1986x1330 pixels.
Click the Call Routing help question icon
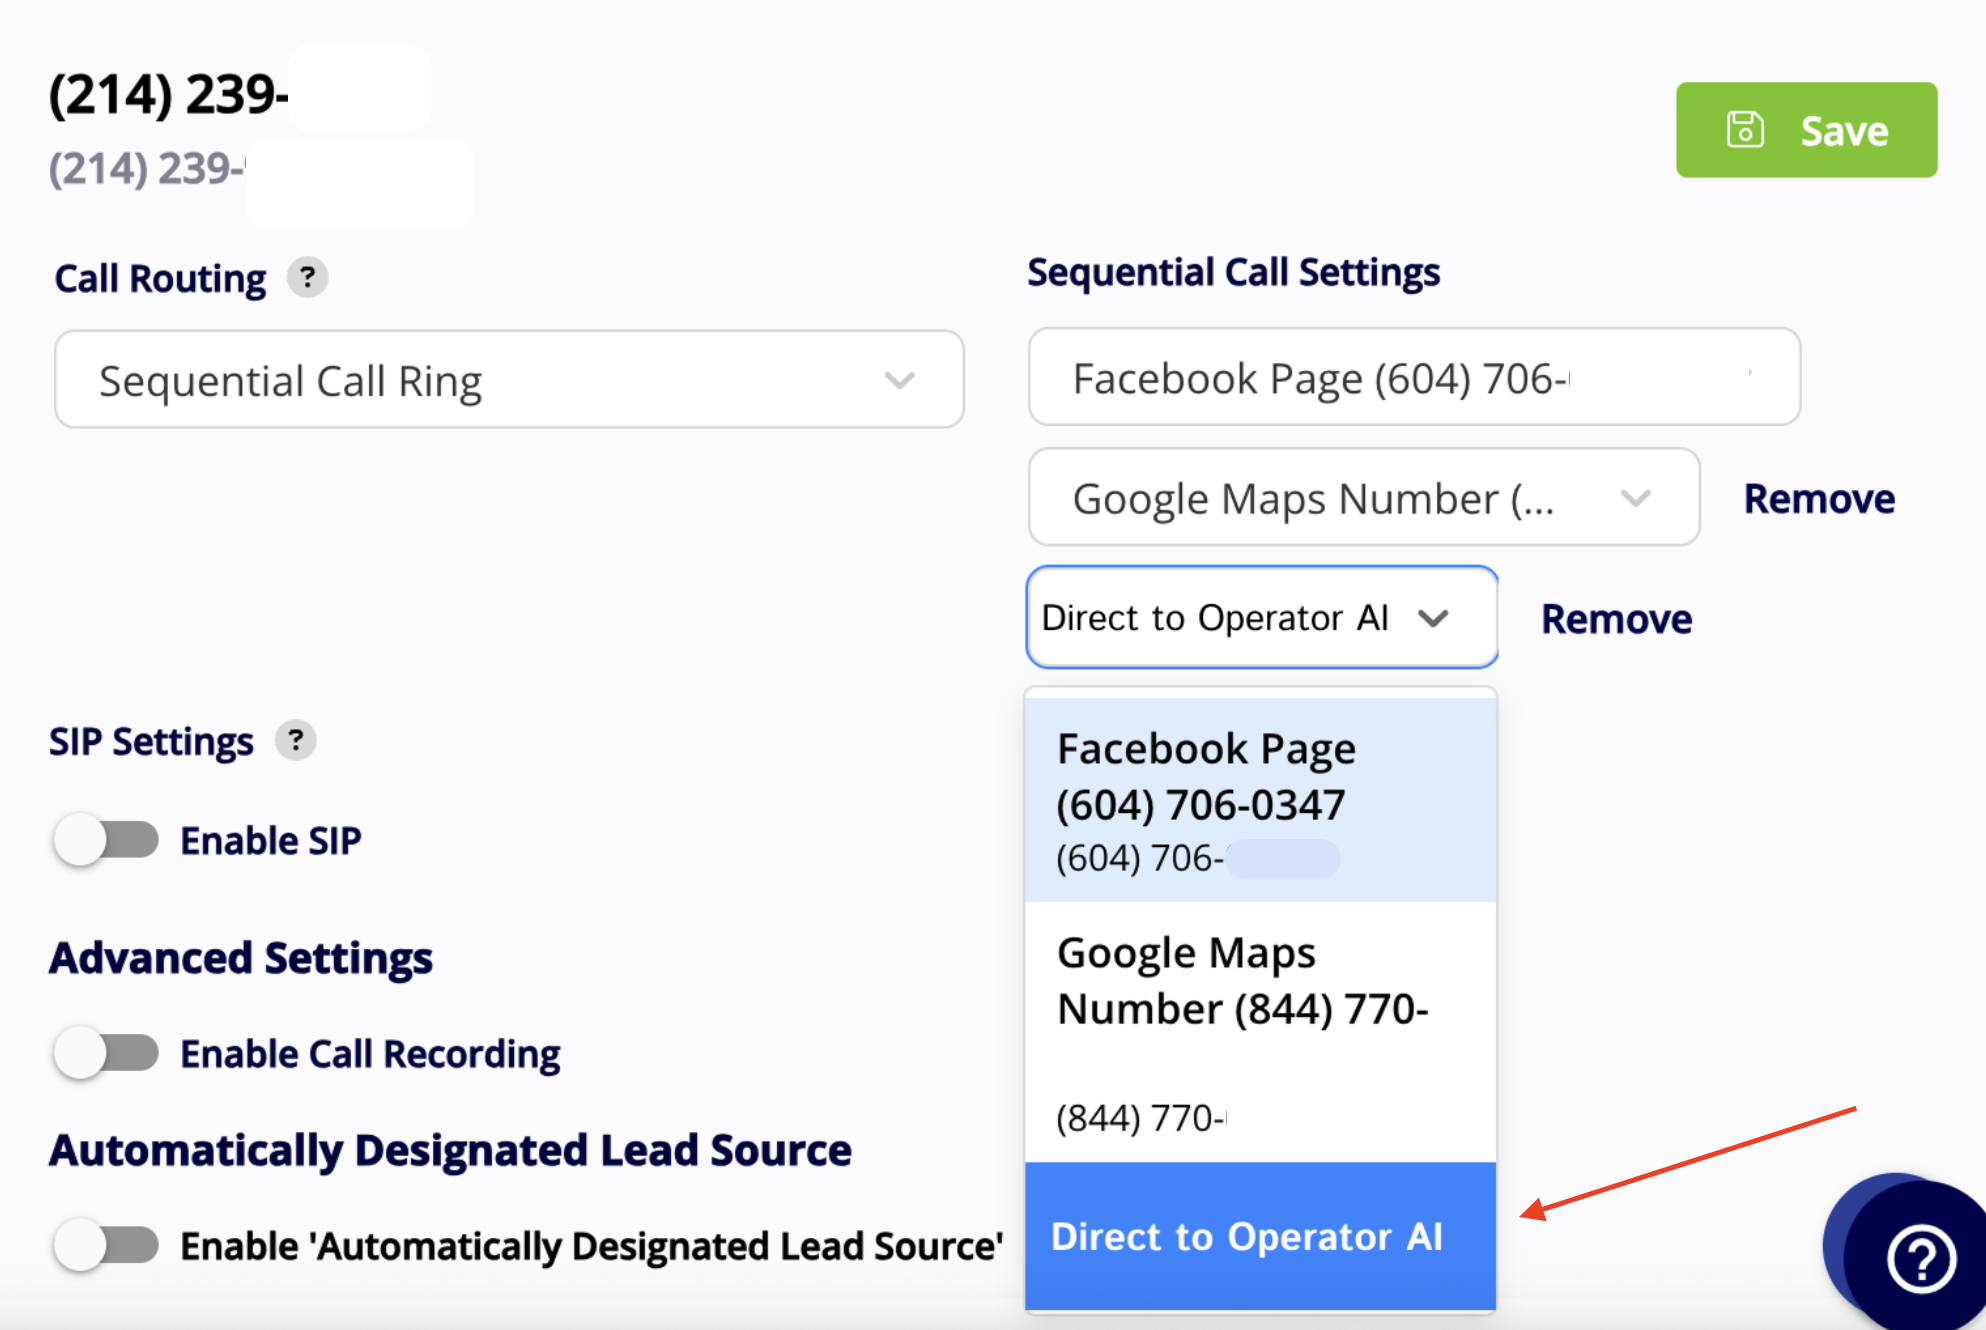click(x=307, y=277)
